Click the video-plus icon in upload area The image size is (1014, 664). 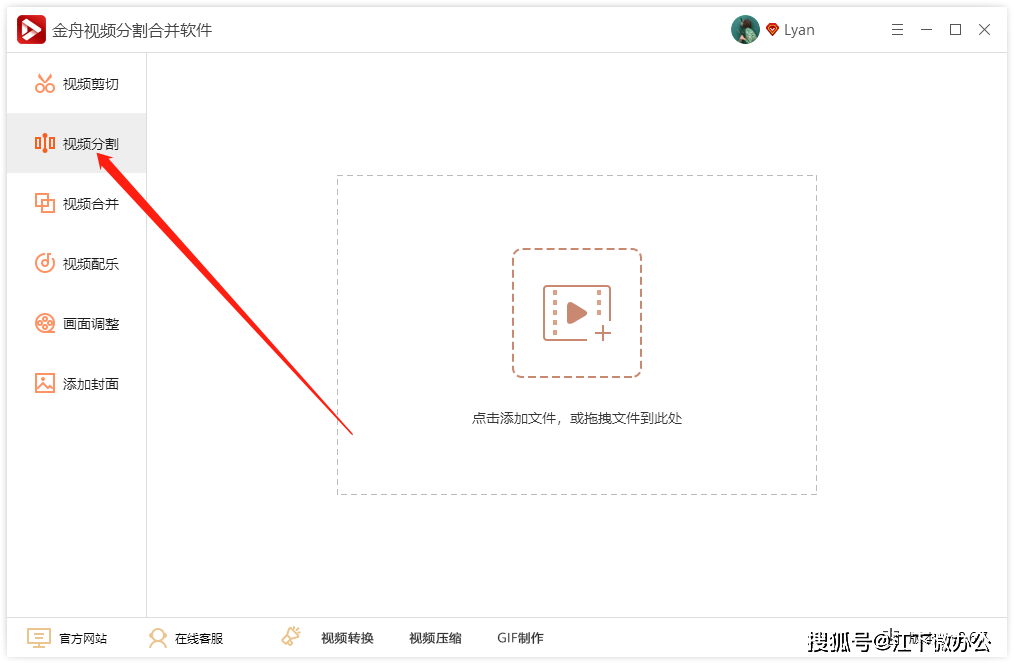click(x=577, y=313)
